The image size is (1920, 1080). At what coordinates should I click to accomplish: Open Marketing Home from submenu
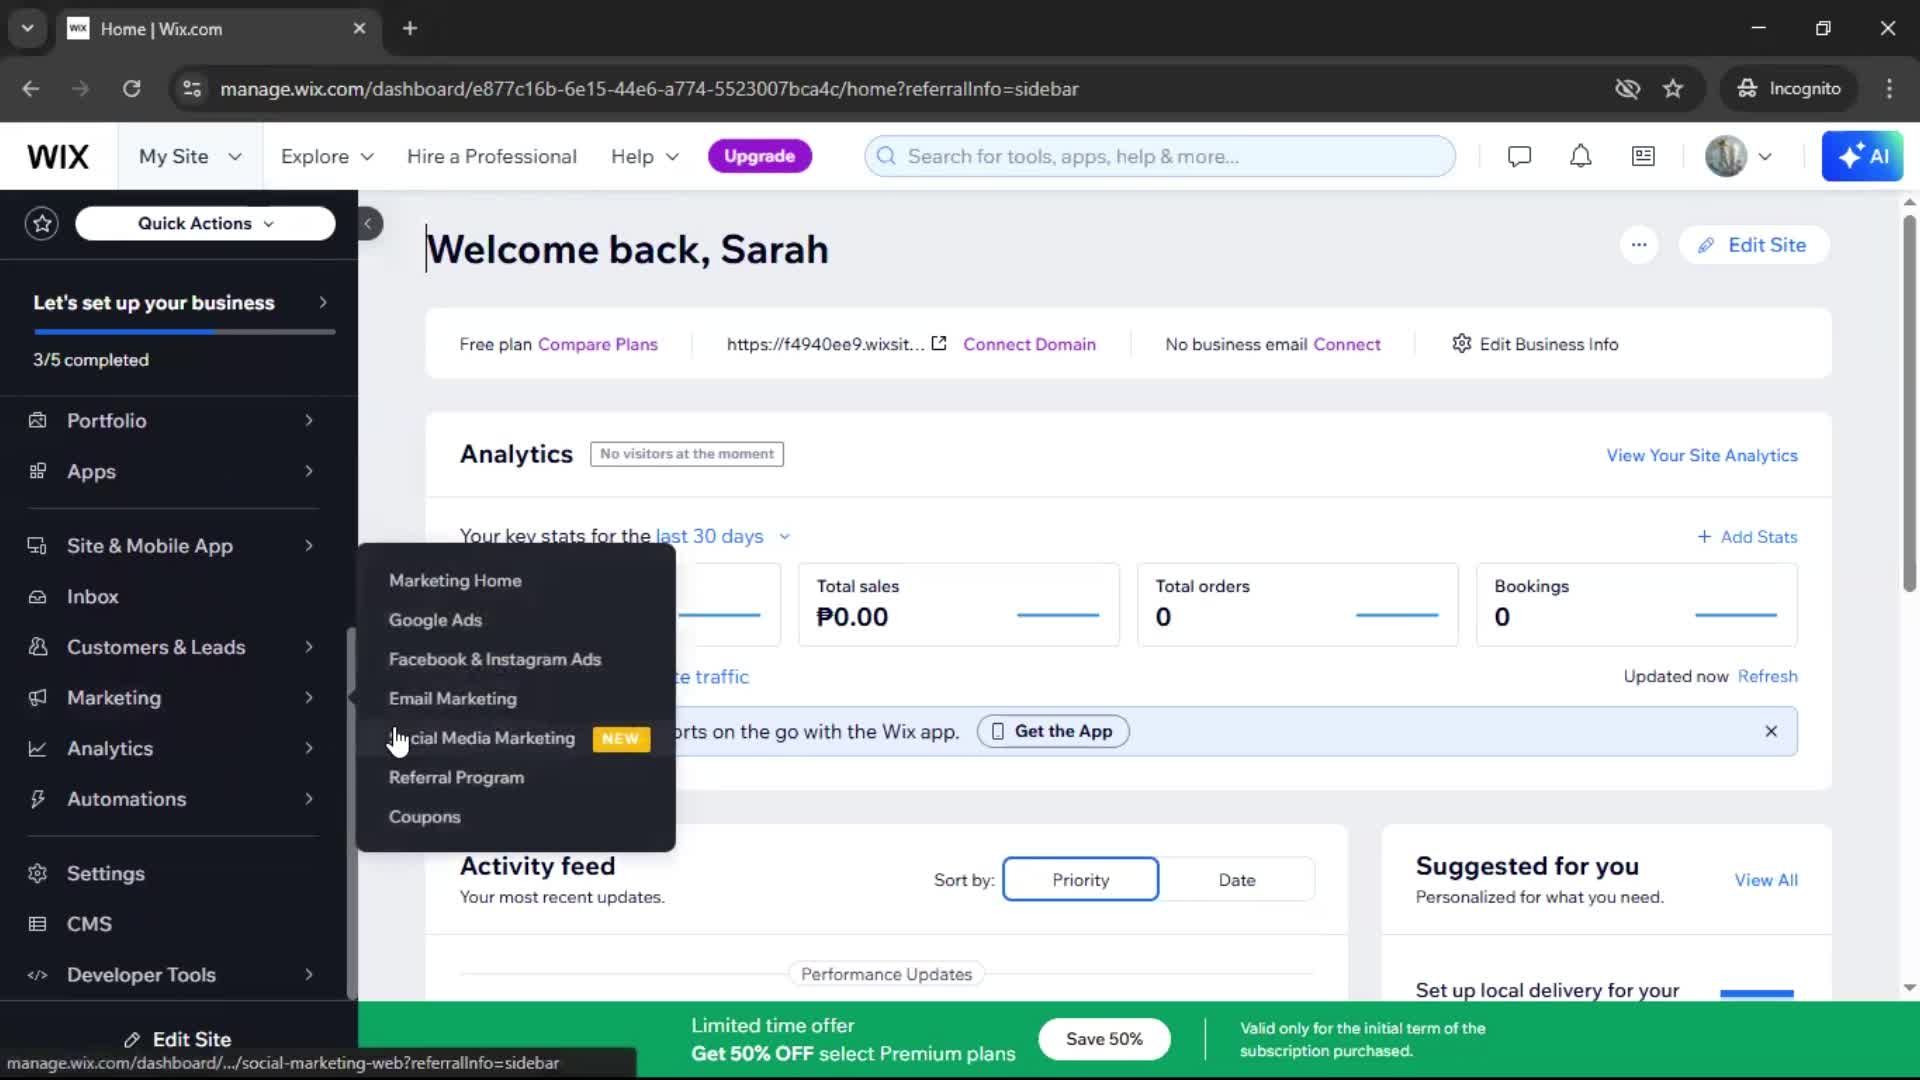click(x=455, y=581)
